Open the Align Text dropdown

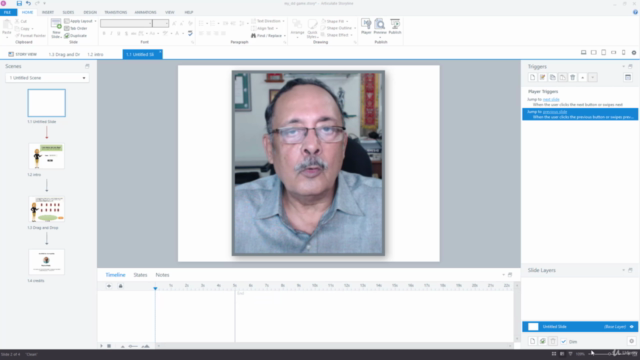pyautogui.click(x=264, y=28)
